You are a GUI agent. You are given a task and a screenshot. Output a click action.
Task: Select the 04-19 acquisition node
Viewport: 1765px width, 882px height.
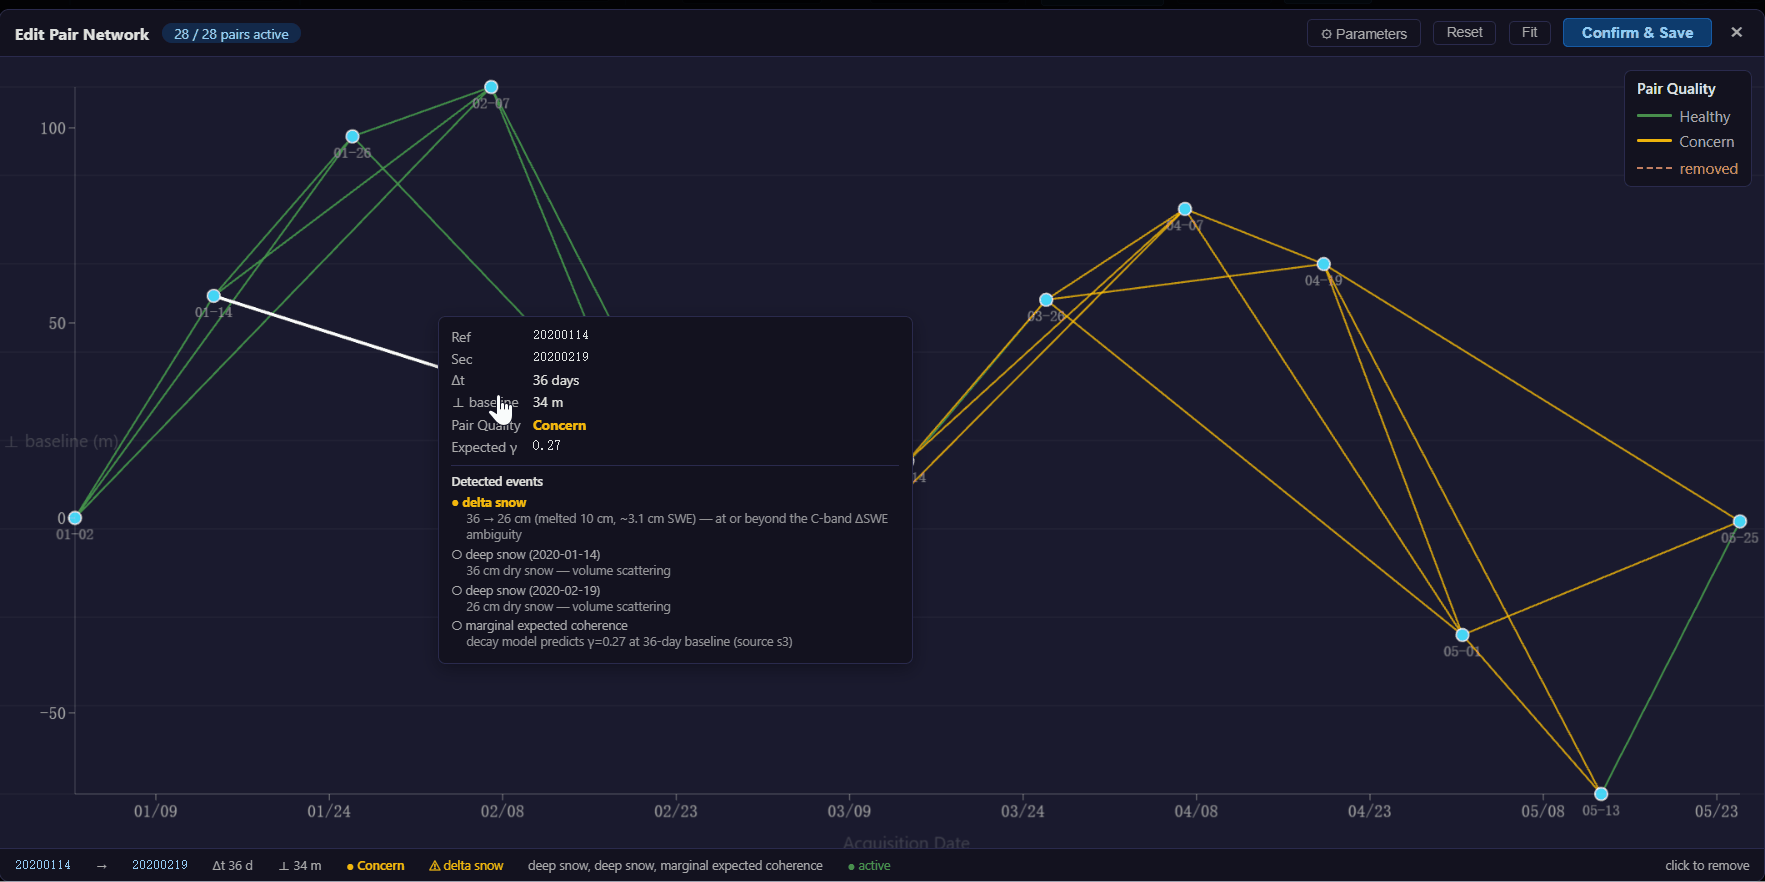pos(1323,264)
